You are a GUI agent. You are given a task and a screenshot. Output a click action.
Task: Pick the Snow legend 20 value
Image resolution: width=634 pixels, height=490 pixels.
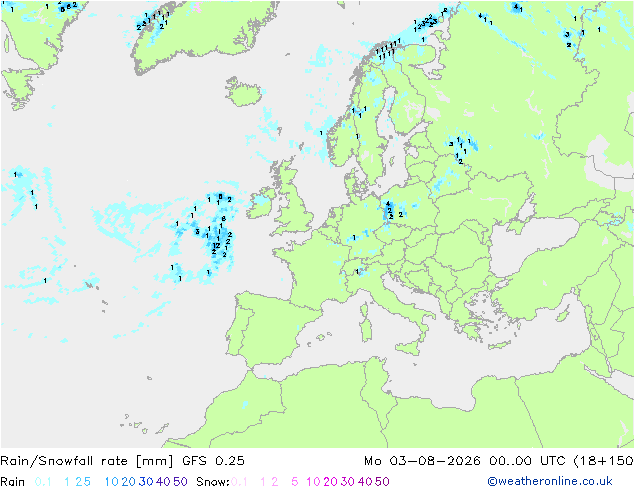(330, 482)
